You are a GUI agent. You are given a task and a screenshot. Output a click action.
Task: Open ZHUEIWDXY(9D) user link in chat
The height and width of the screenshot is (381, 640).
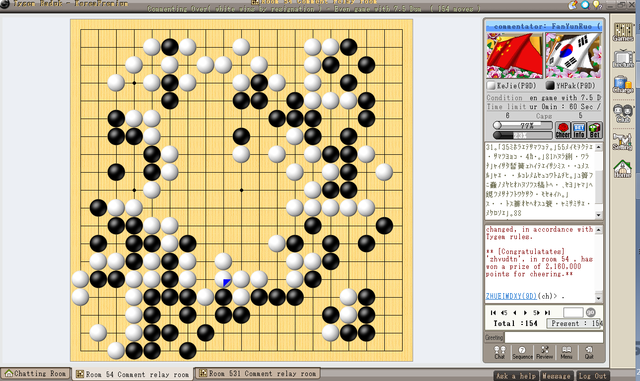coord(511,296)
